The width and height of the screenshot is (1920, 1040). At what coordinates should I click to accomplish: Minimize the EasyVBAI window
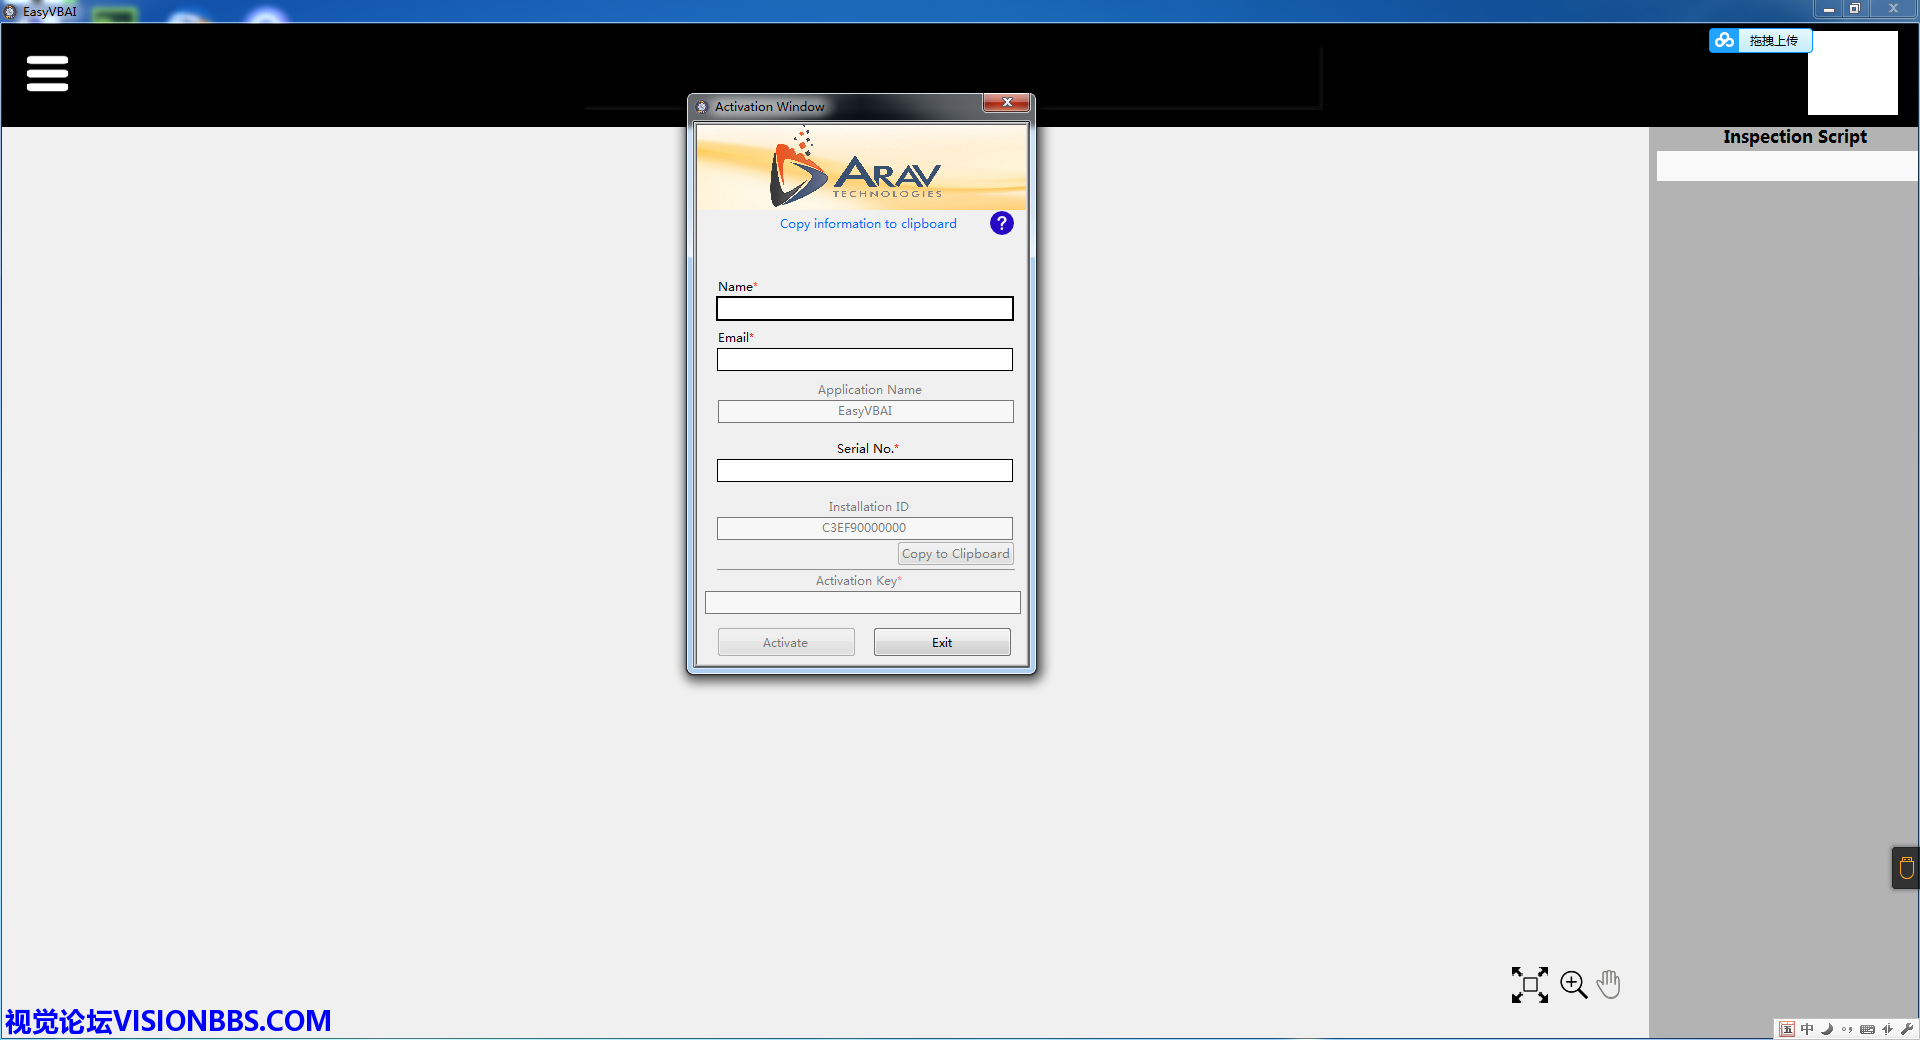[1829, 9]
